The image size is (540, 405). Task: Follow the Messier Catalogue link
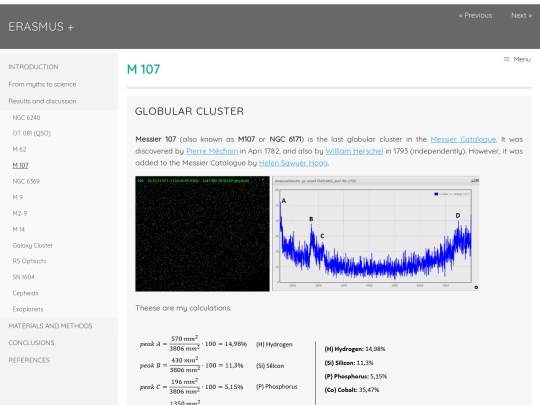(463, 139)
